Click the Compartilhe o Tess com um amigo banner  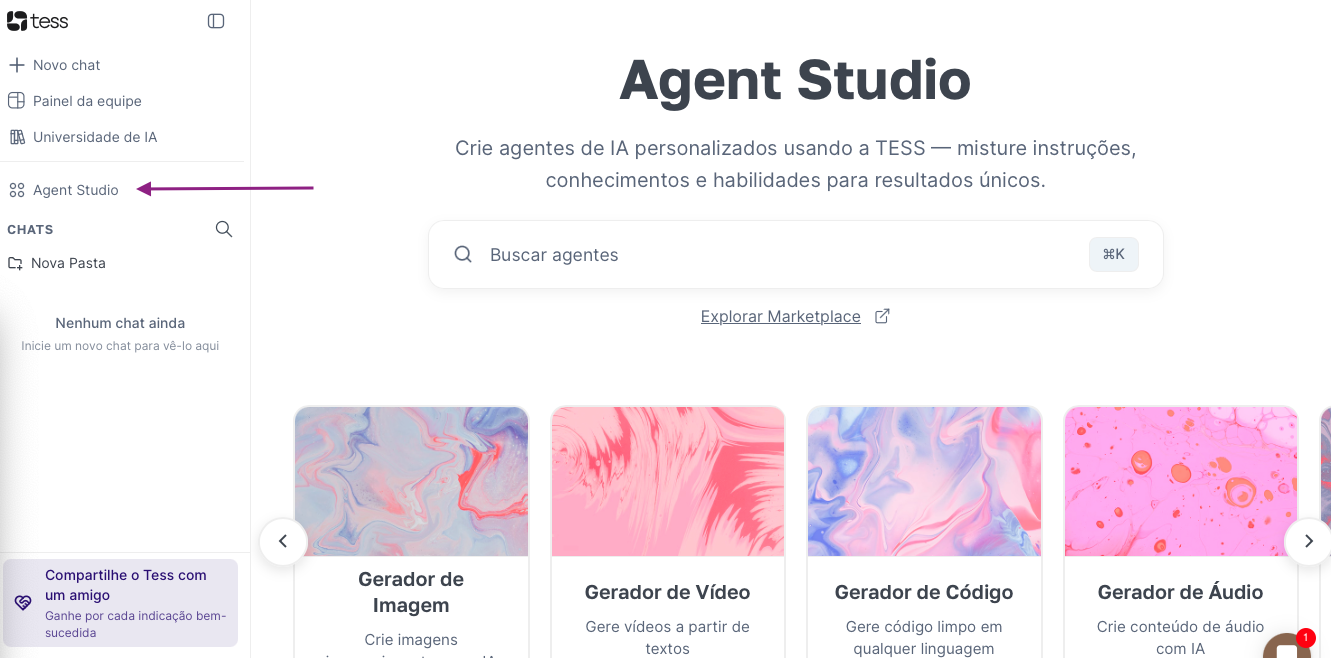point(121,603)
